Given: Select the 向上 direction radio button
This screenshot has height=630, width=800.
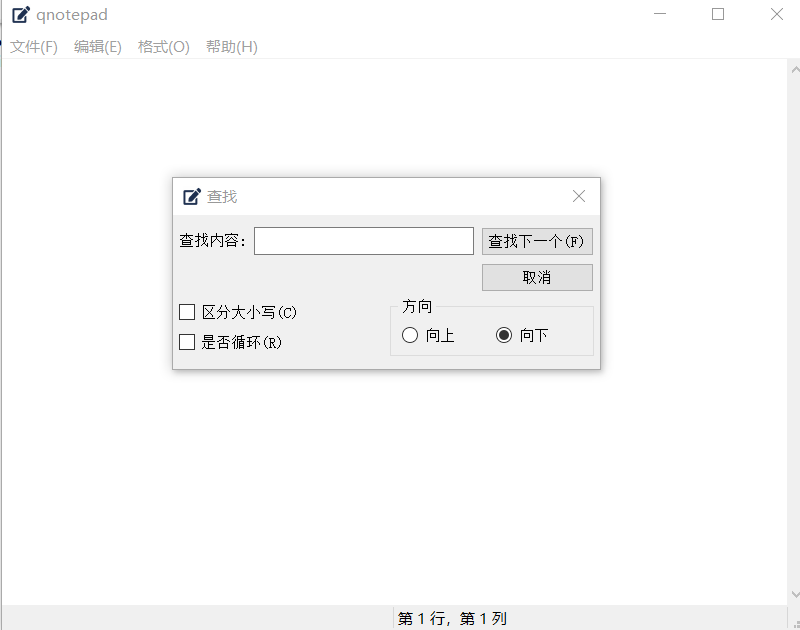Looking at the screenshot, I should pos(410,336).
